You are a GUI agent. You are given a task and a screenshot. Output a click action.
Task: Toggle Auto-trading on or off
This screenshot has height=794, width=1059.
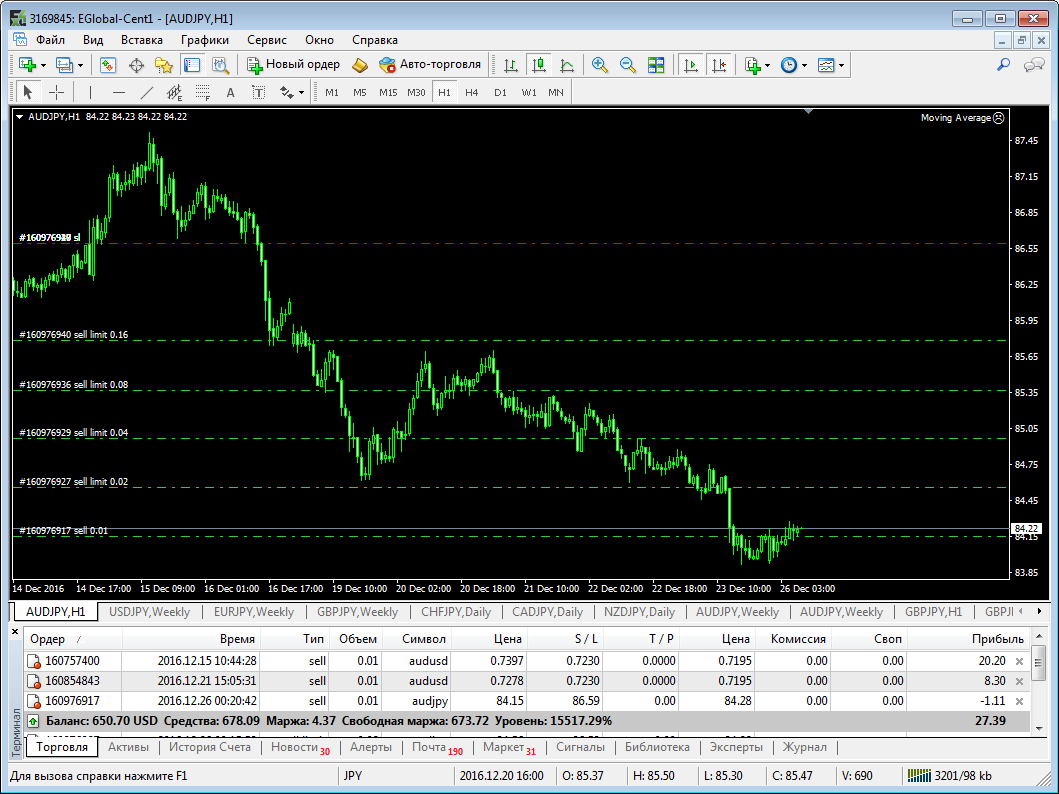[x=430, y=65]
